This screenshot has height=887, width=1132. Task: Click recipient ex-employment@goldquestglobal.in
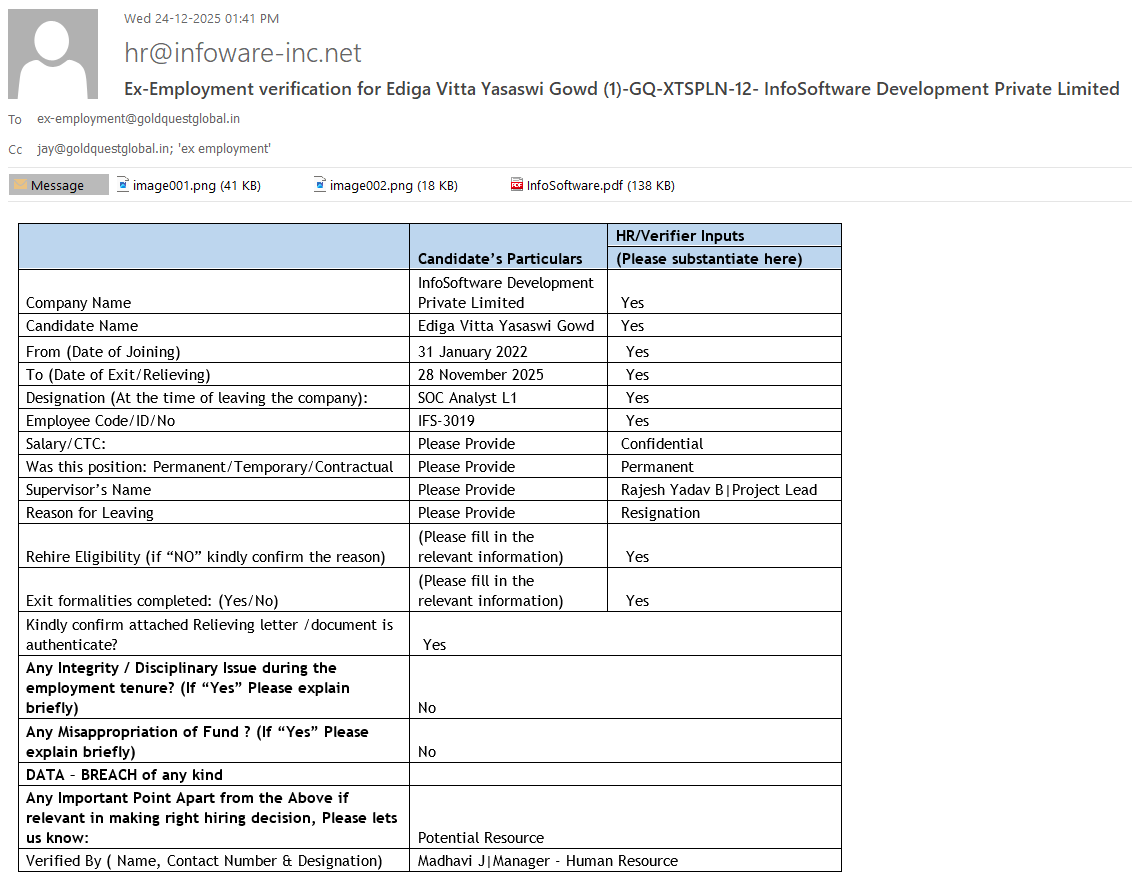coord(139,118)
